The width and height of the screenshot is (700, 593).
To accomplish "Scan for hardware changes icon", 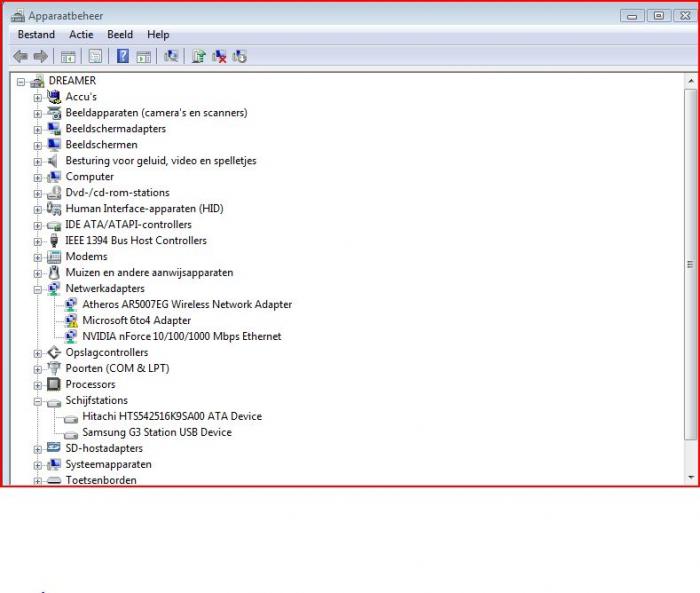I will pyautogui.click(x=171, y=56).
